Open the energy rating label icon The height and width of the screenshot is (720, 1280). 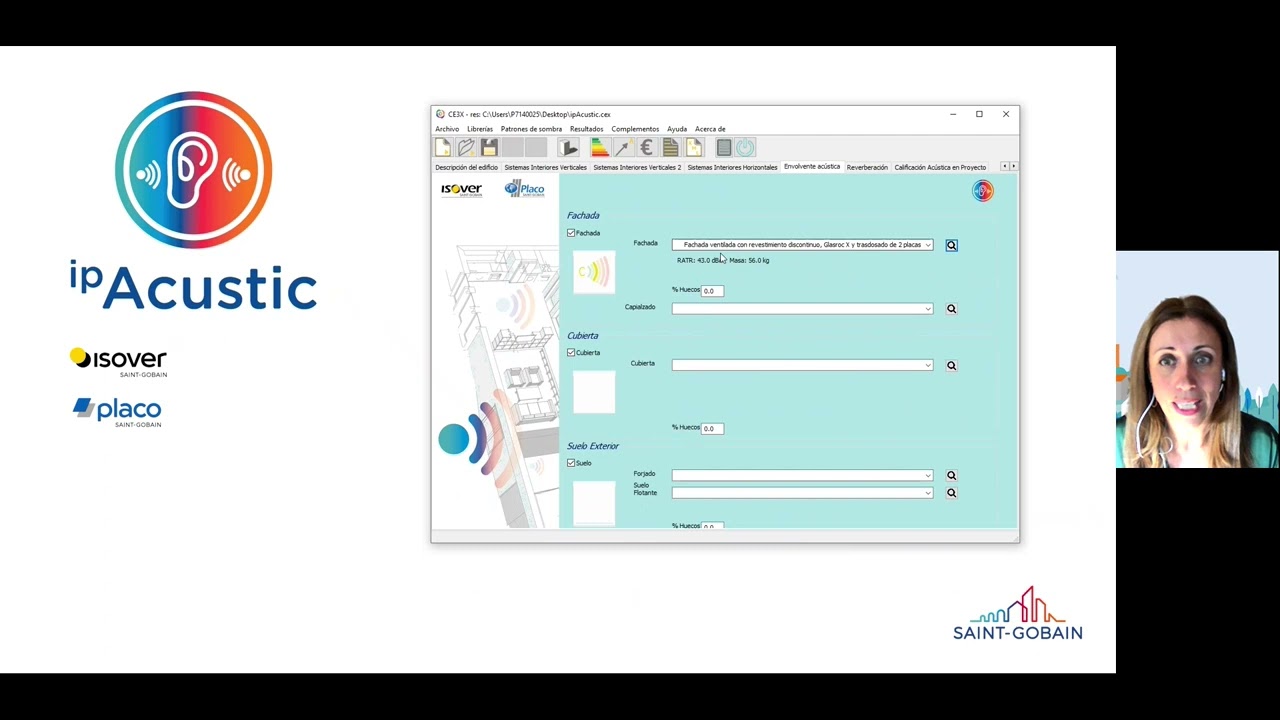[599, 148]
